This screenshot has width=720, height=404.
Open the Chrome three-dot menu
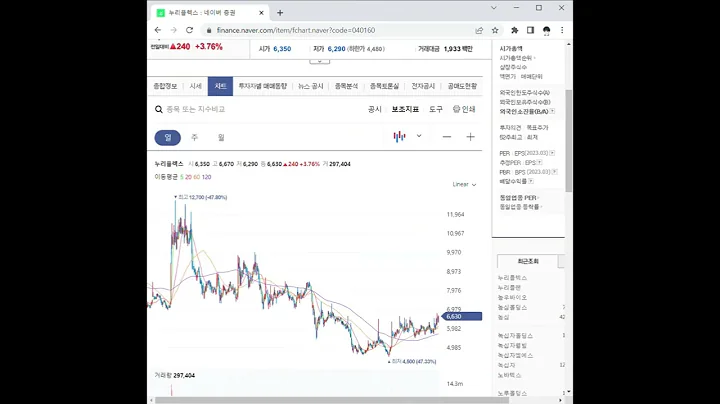pos(562,30)
